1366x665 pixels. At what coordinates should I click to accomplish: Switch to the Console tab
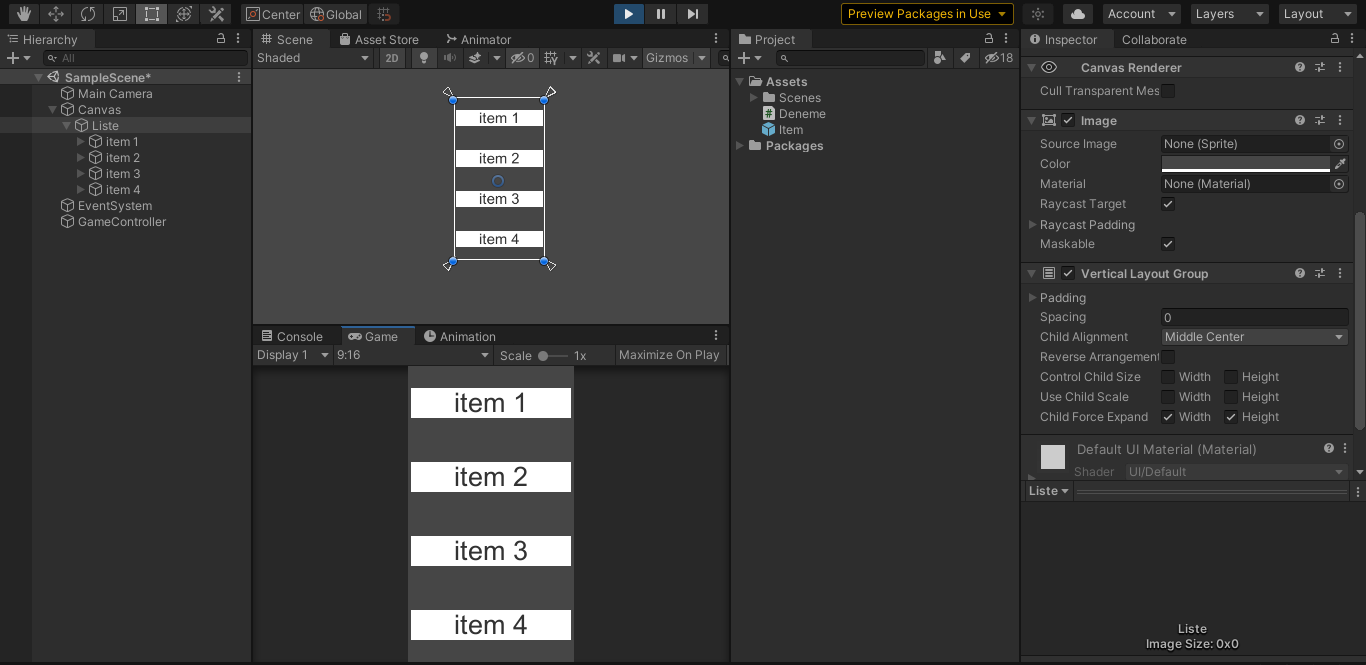tap(291, 337)
